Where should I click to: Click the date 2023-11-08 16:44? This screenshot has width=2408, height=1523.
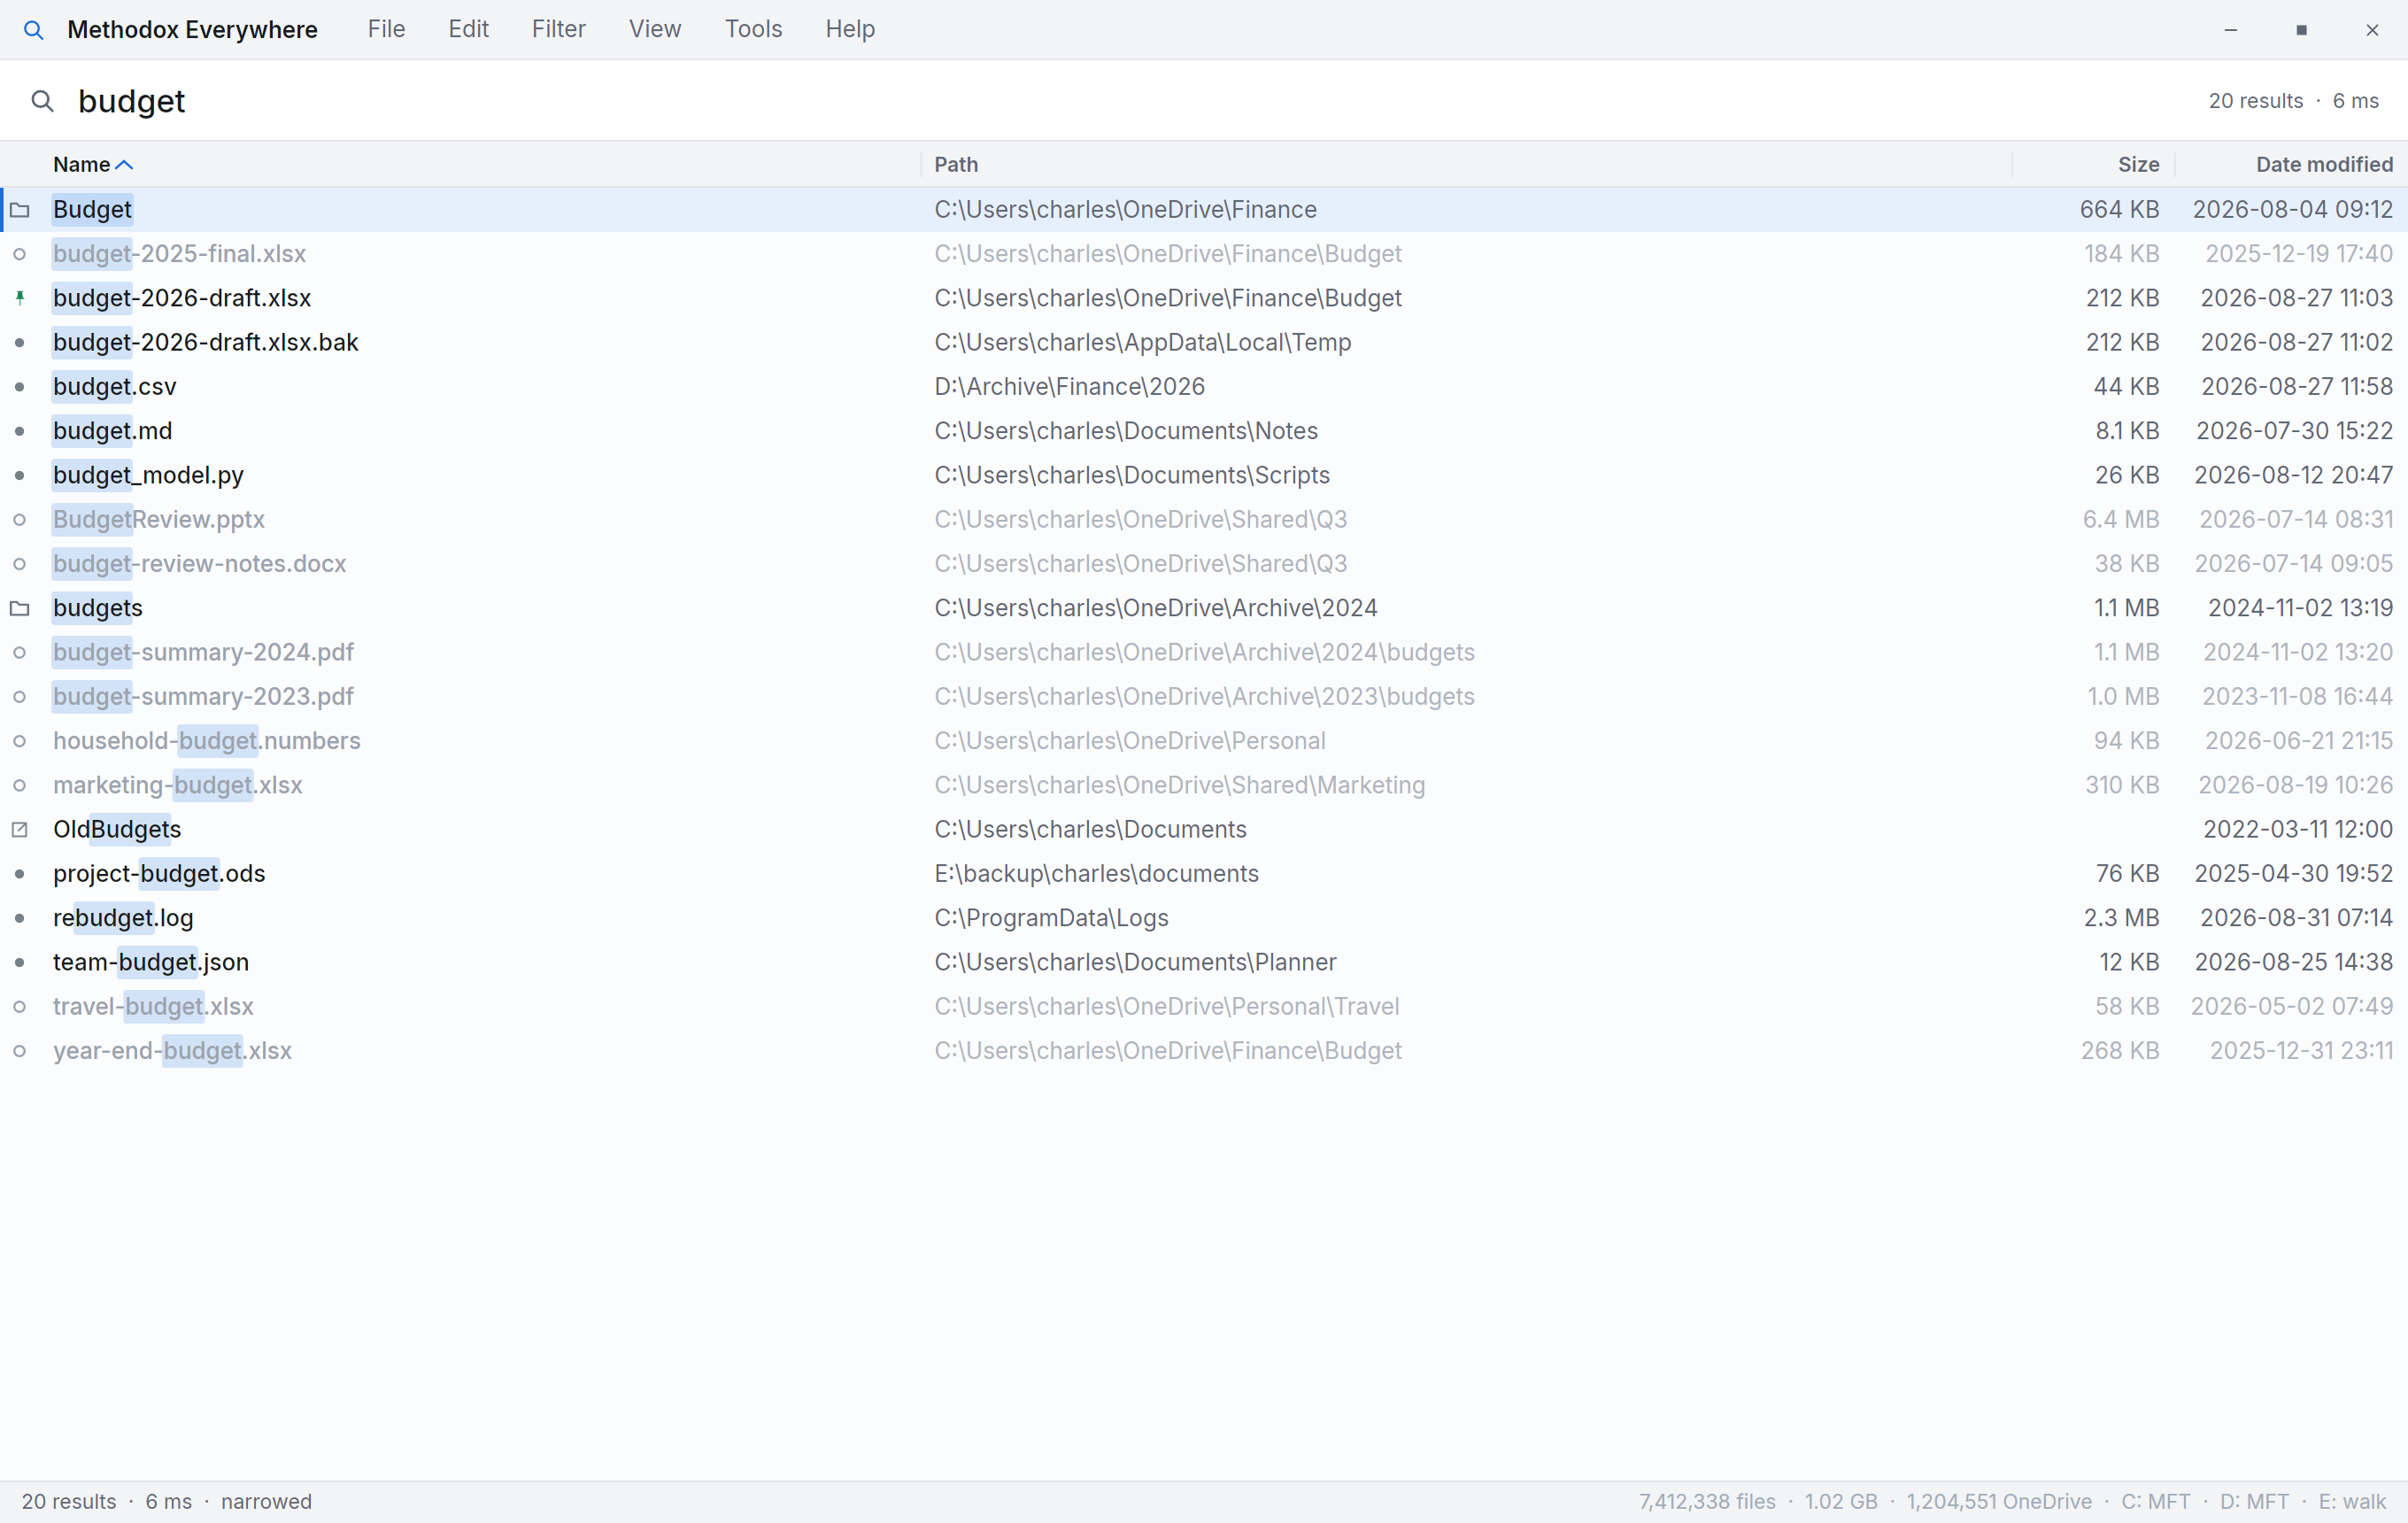click(2297, 697)
